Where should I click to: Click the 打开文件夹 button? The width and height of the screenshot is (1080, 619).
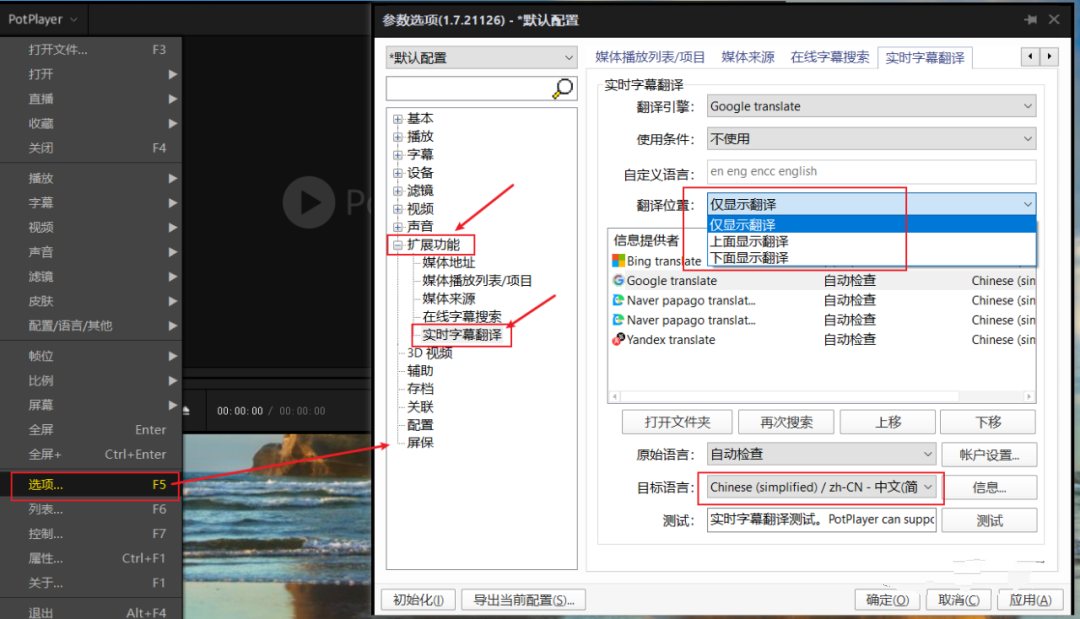click(677, 422)
